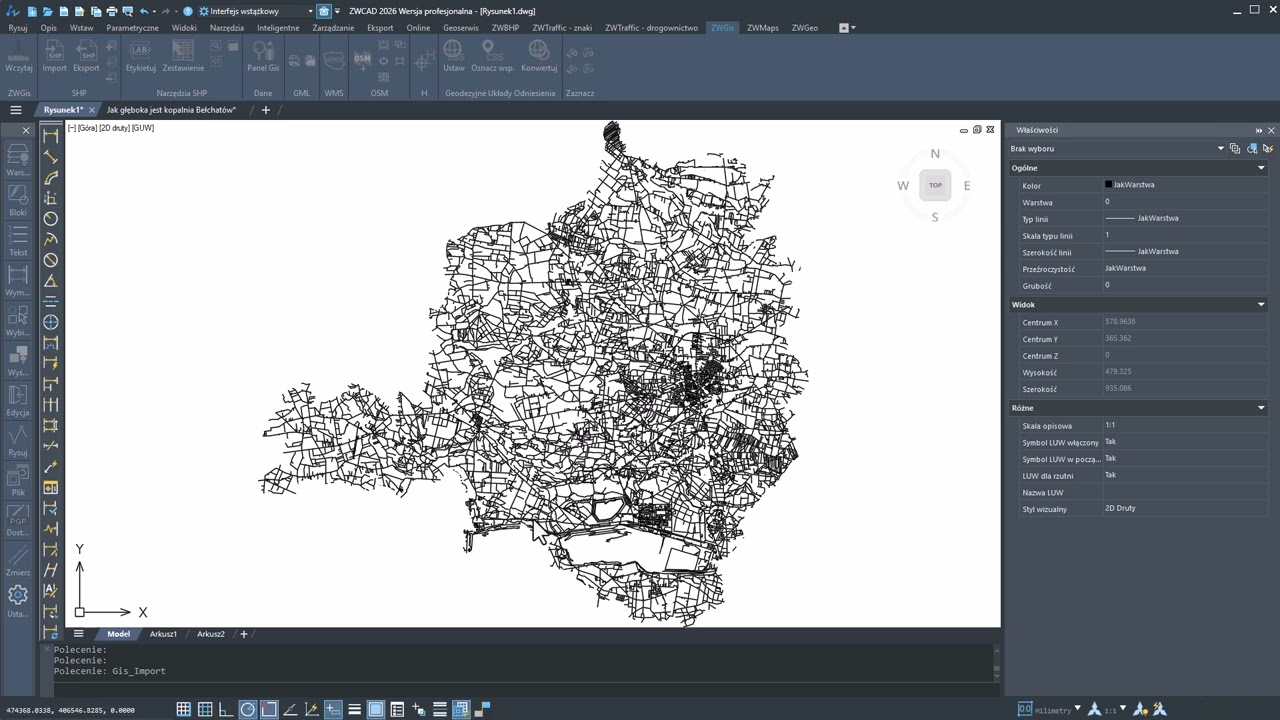
Task: Click the Wczytaj icon in ZWGis group
Action: (x=19, y=55)
